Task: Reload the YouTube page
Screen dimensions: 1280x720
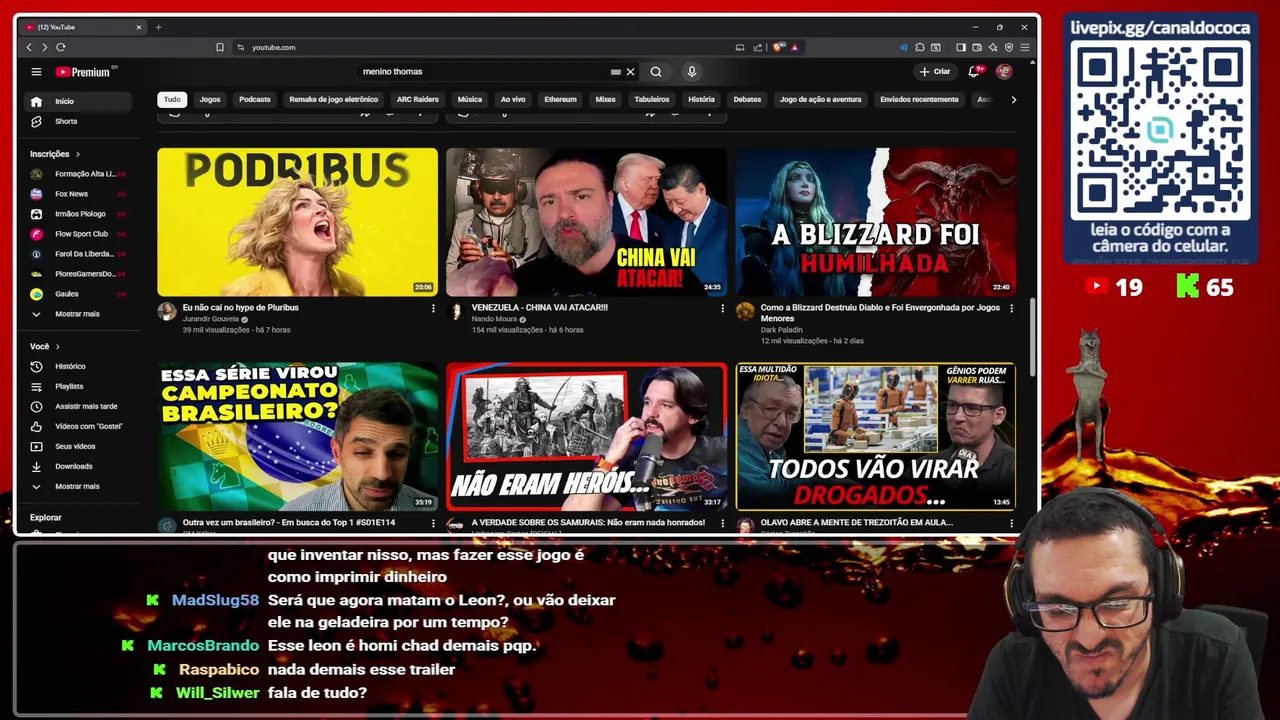Action: [x=61, y=47]
